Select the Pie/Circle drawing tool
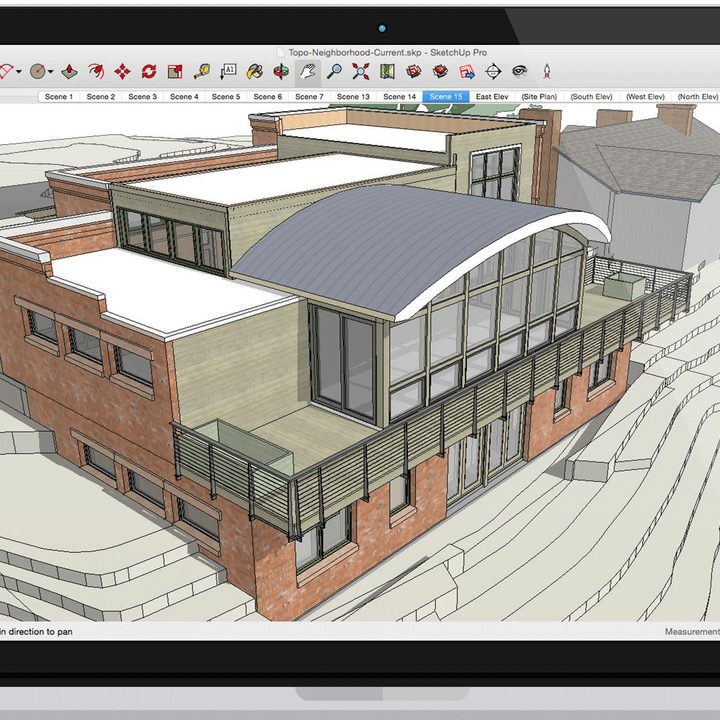The image size is (720, 720). (x=38, y=71)
